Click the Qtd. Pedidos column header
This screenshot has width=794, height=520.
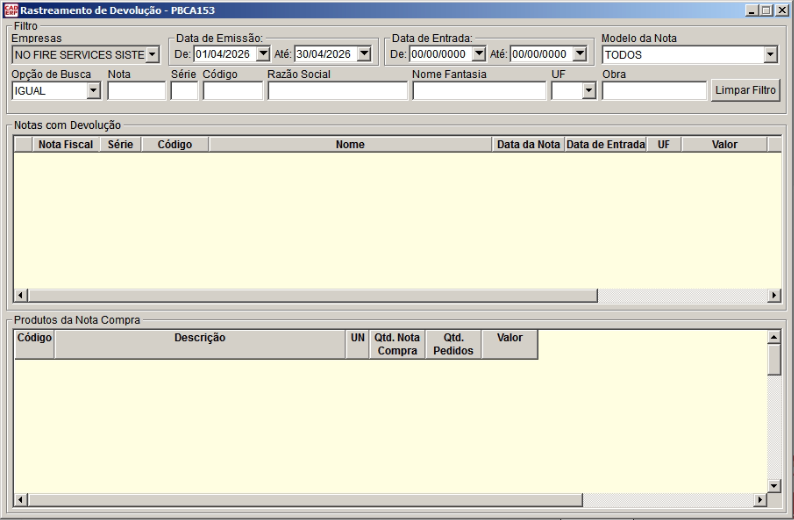coord(453,344)
